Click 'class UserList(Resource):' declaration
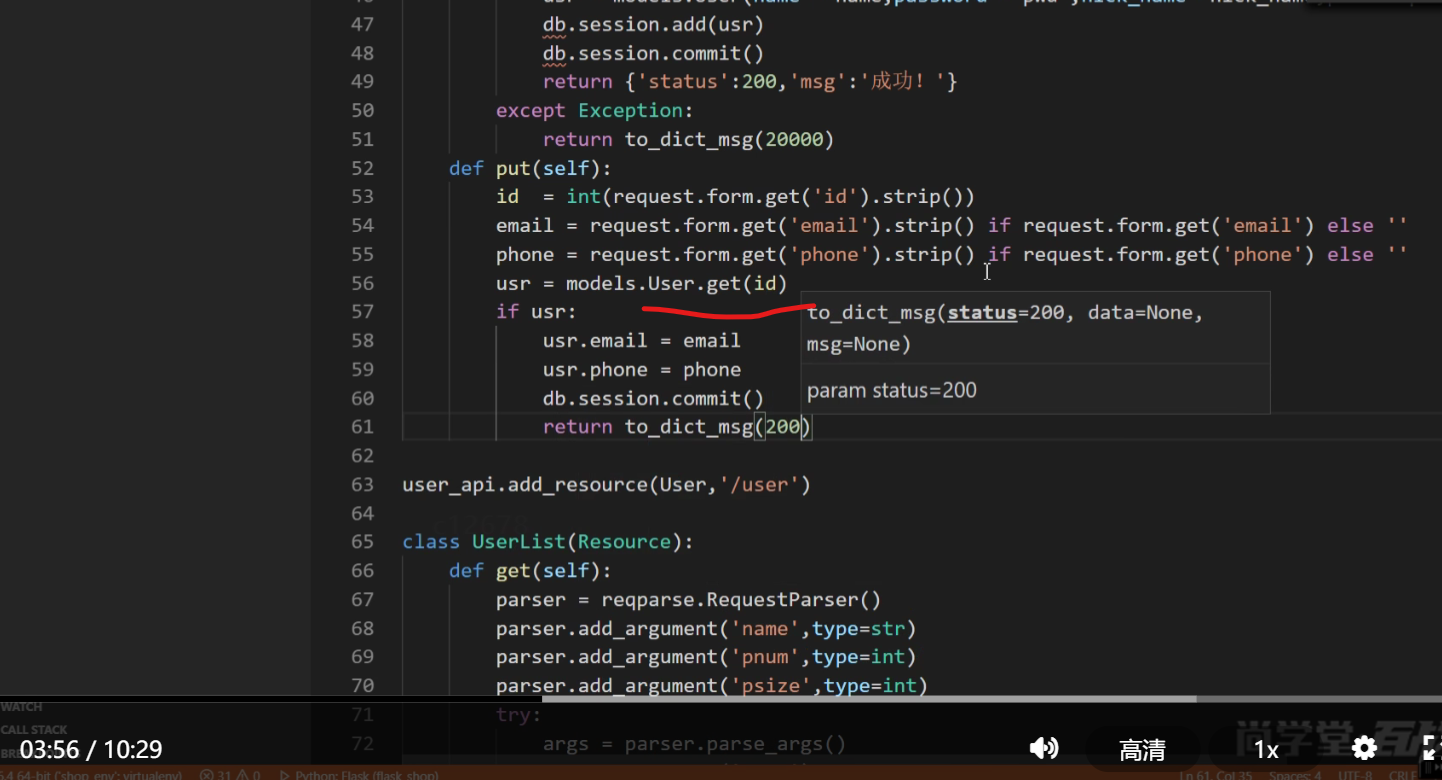The width and height of the screenshot is (1442, 780). click(548, 542)
